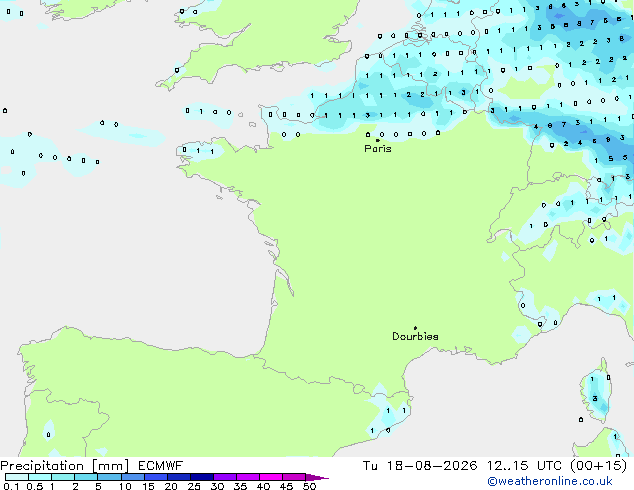The image size is (634, 490).
Task: Select the black dot marker above Dourbies label
Action: [415, 328]
